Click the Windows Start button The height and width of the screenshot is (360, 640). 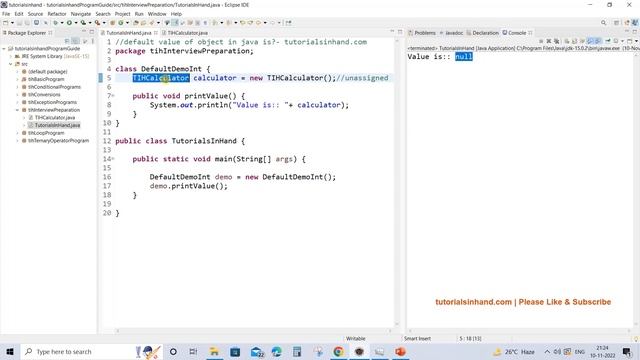coord(10,351)
